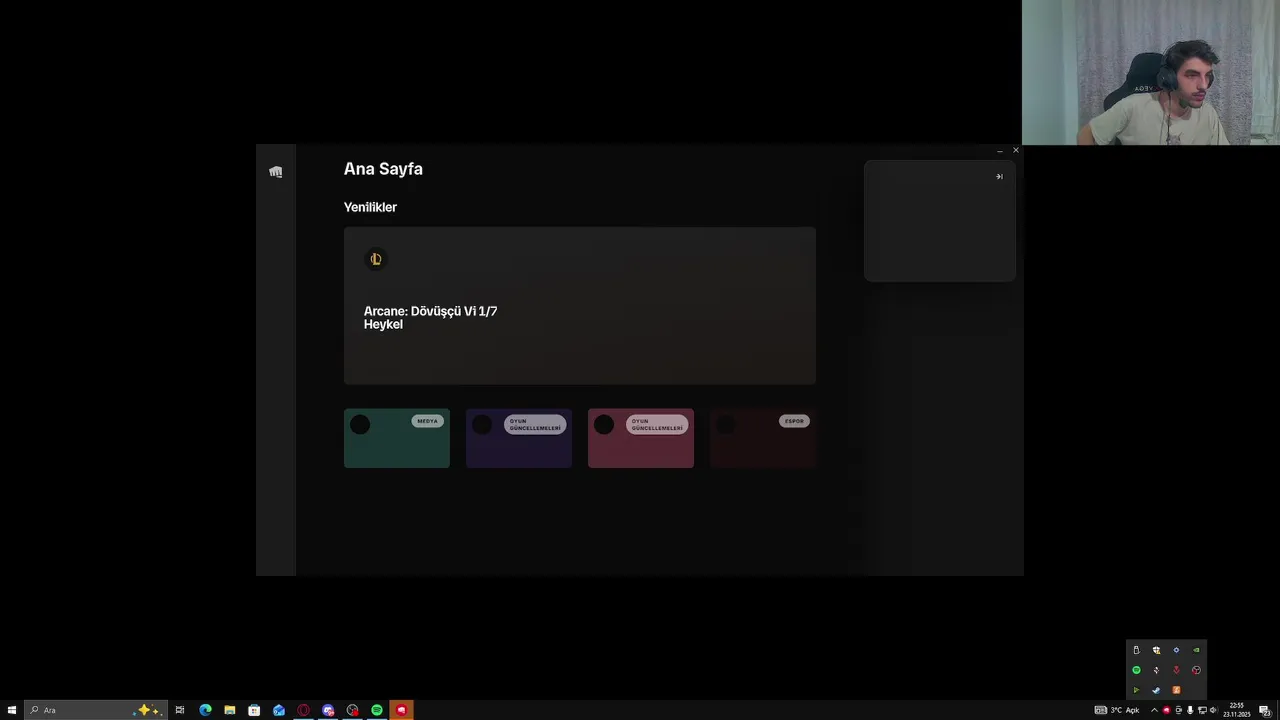This screenshot has height=720, width=1280.
Task: Open Task View in taskbar
Action: point(180,710)
